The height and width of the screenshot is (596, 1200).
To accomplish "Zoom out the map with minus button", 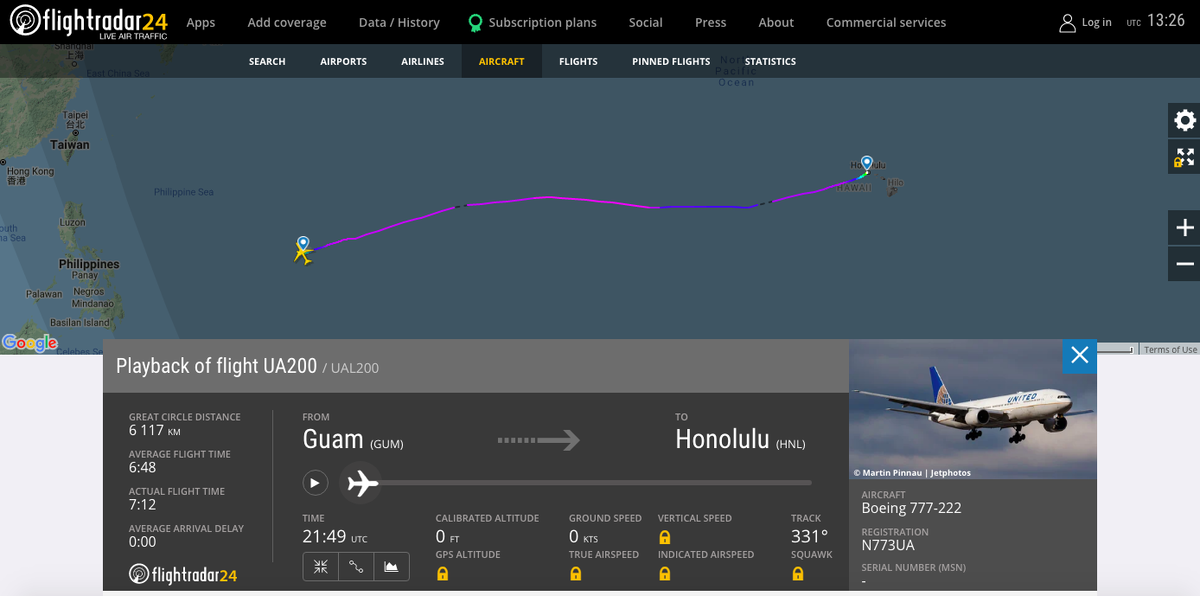I will click(1185, 264).
